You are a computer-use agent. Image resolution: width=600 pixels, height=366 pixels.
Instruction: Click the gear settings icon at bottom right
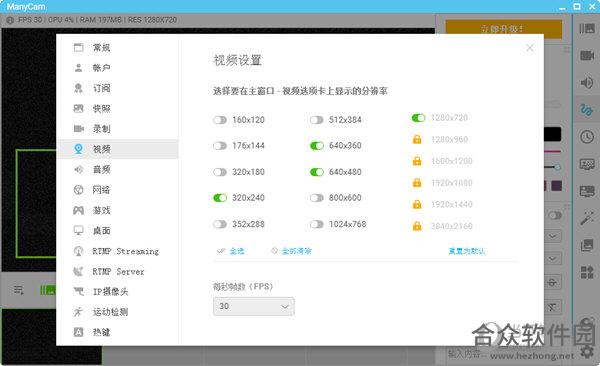point(587,351)
